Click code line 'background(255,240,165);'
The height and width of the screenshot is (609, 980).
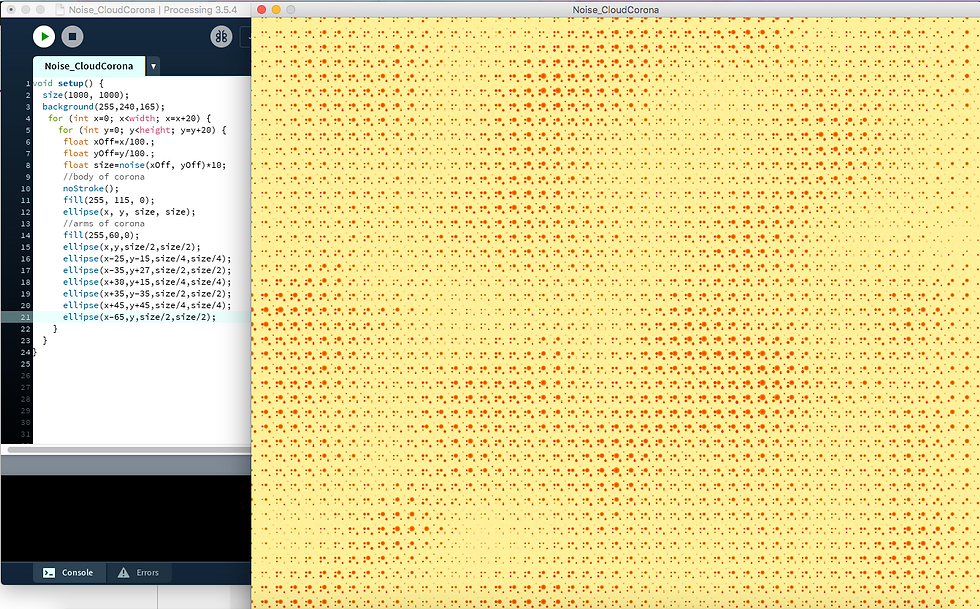pyautogui.click(x=104, y=106)
